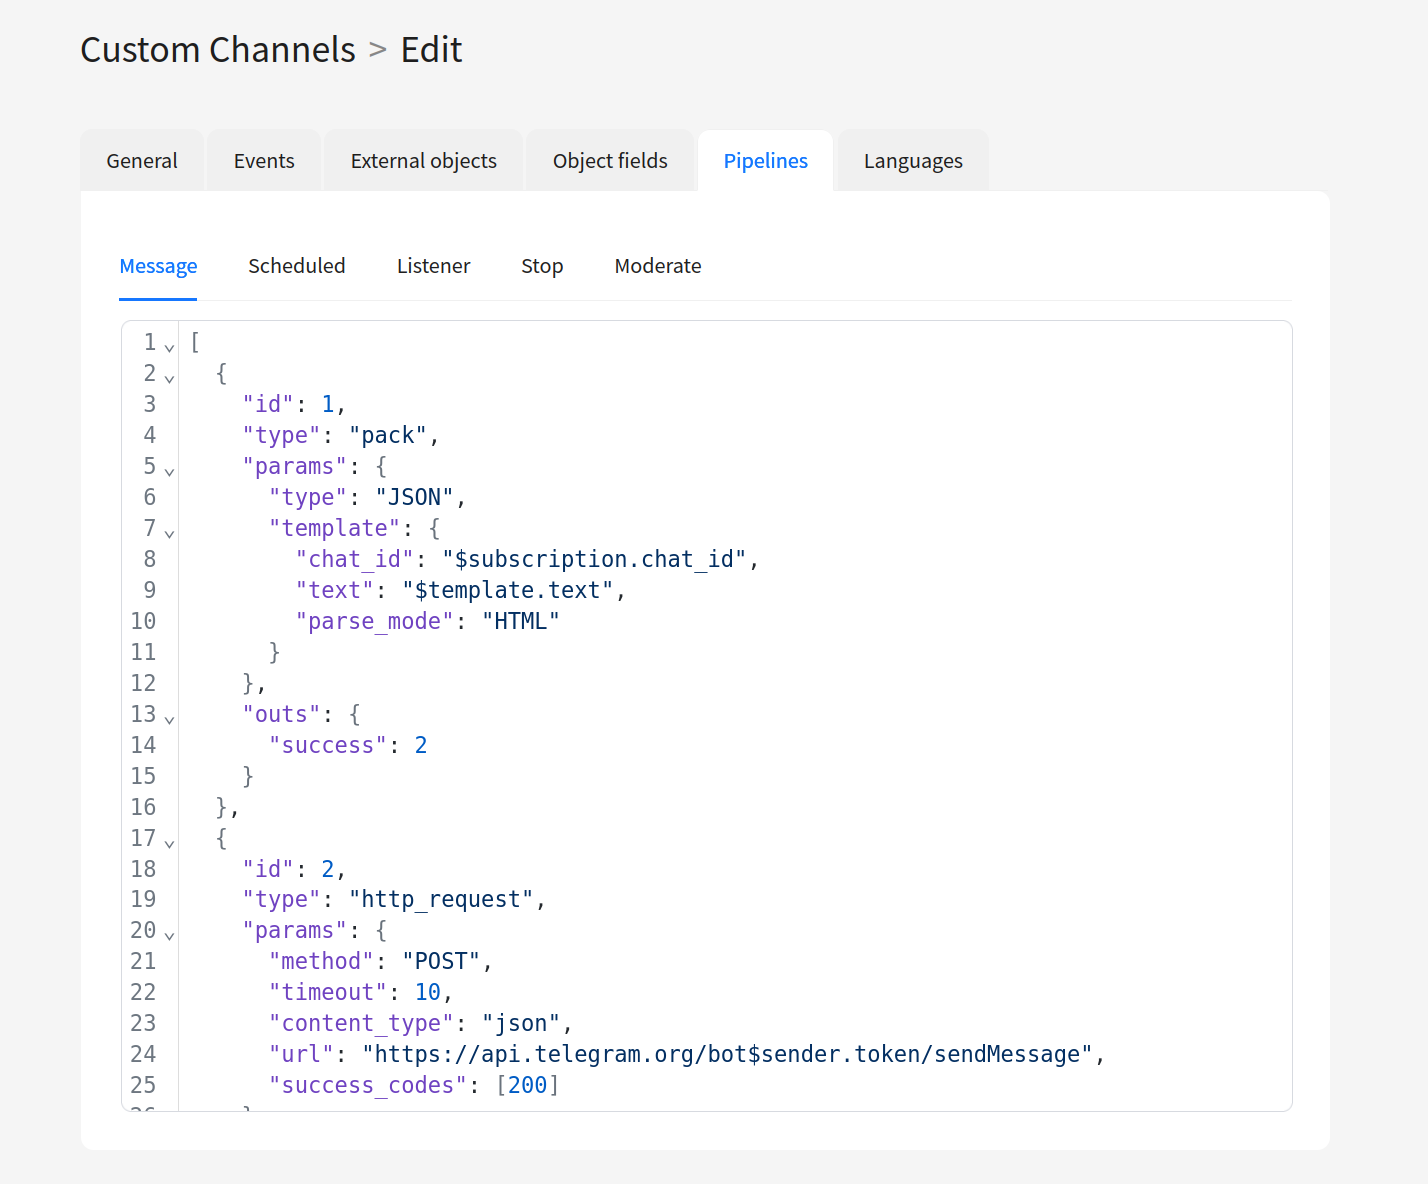The image size is (1428, 1184).
Task: Click the "chat_id" key
Action: tap(355, 559)
